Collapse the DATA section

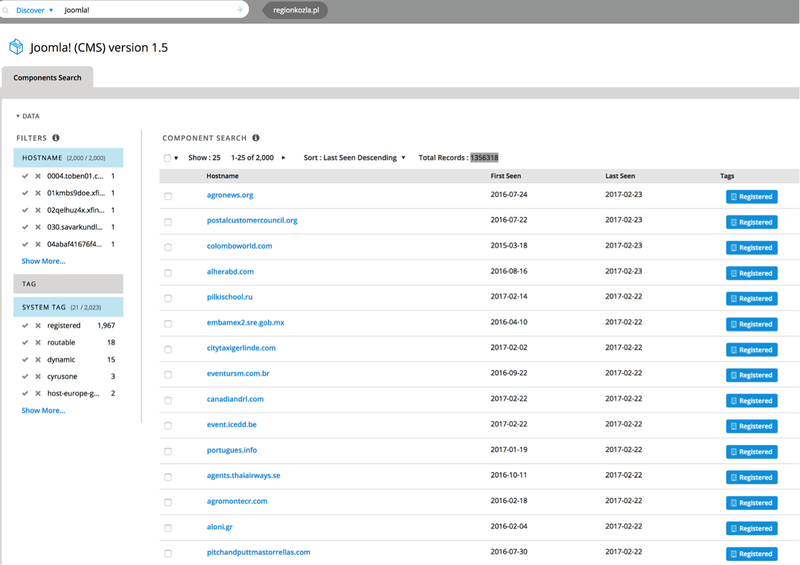[x=28, y=116]
